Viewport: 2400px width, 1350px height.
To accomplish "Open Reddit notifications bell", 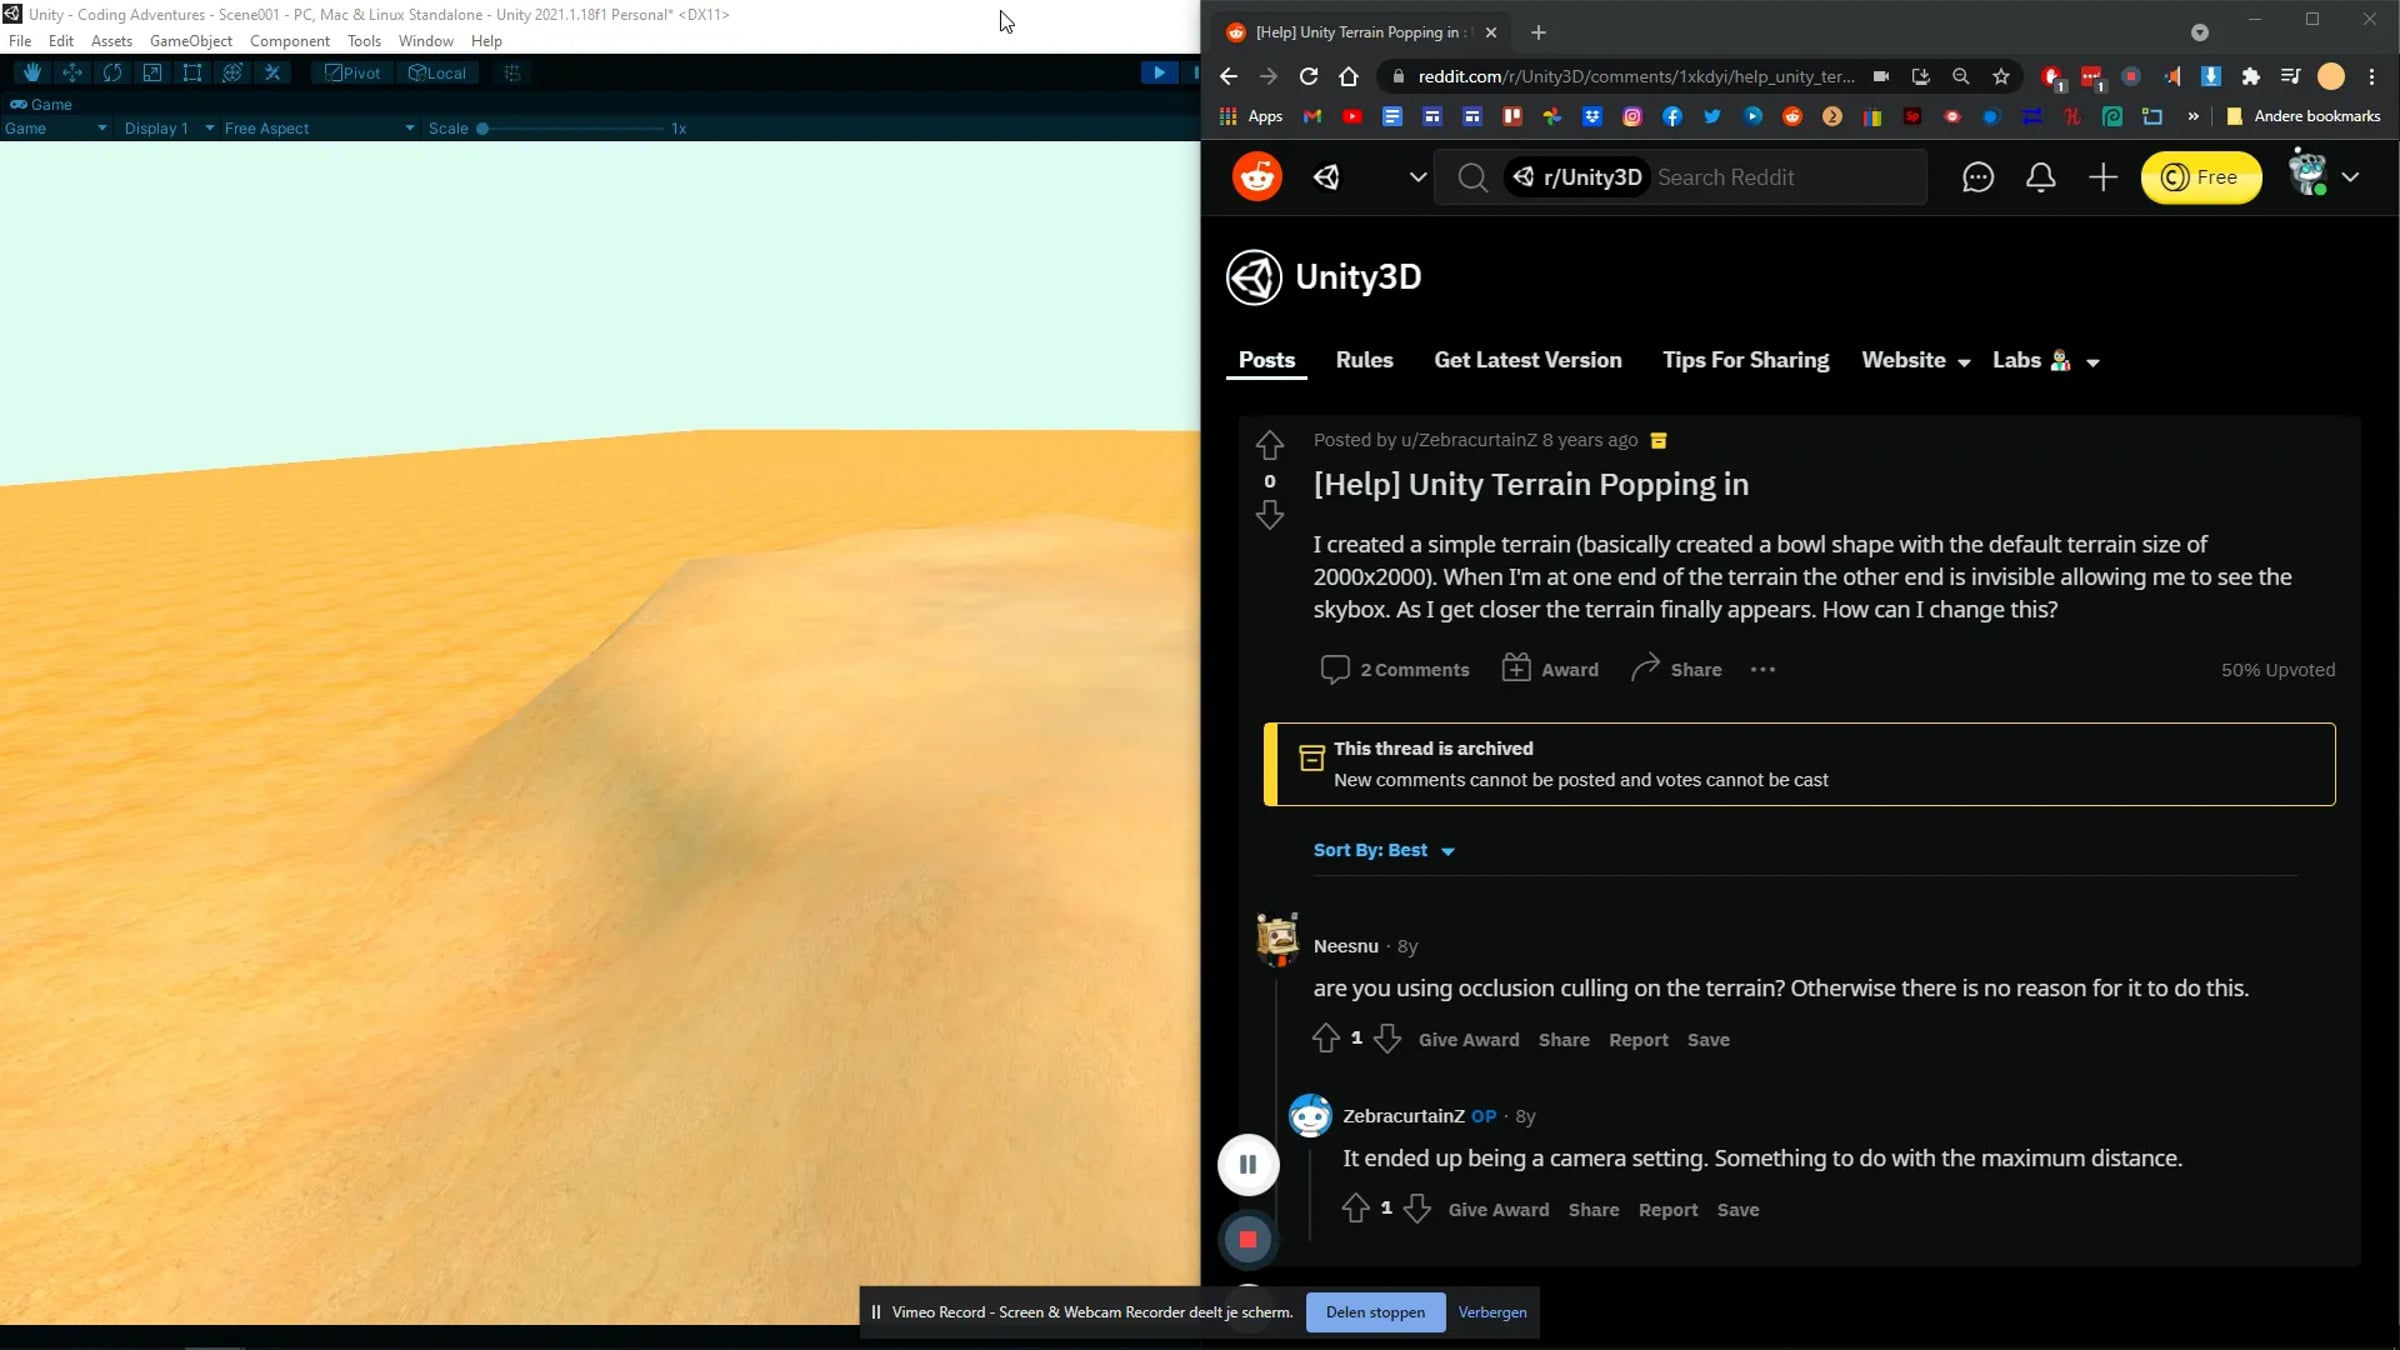I will [2041, 178].
